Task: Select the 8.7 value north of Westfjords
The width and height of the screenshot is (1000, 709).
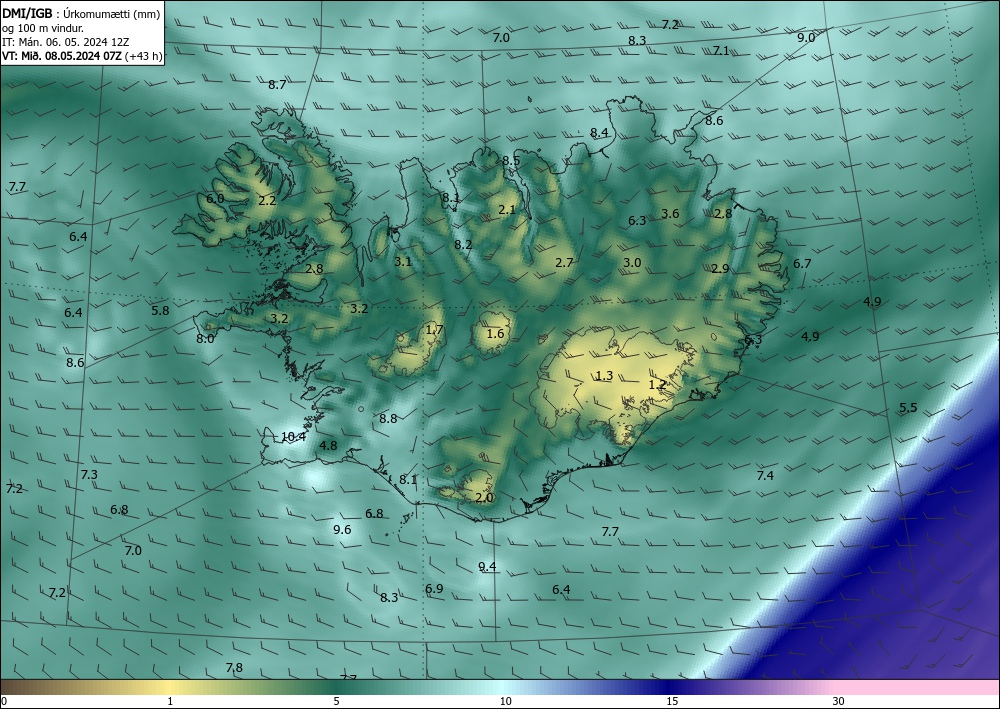Action: click(277, 84)
